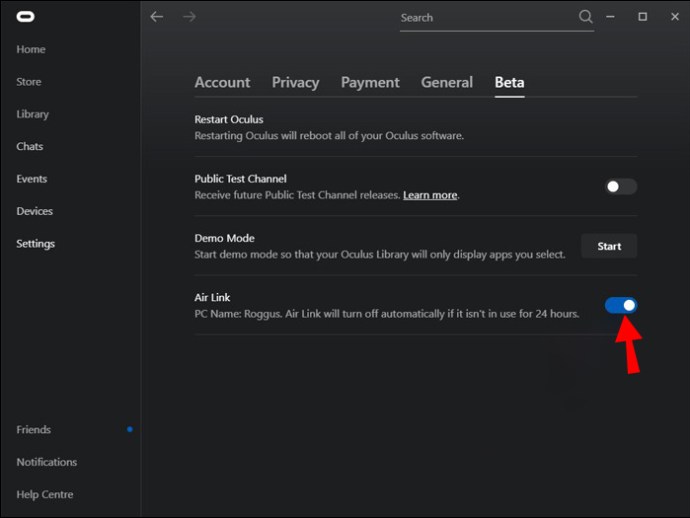Open Friends in the sidebar
Image resolution: width=690 pixels, height=518 pixels.
pos(33,430)
